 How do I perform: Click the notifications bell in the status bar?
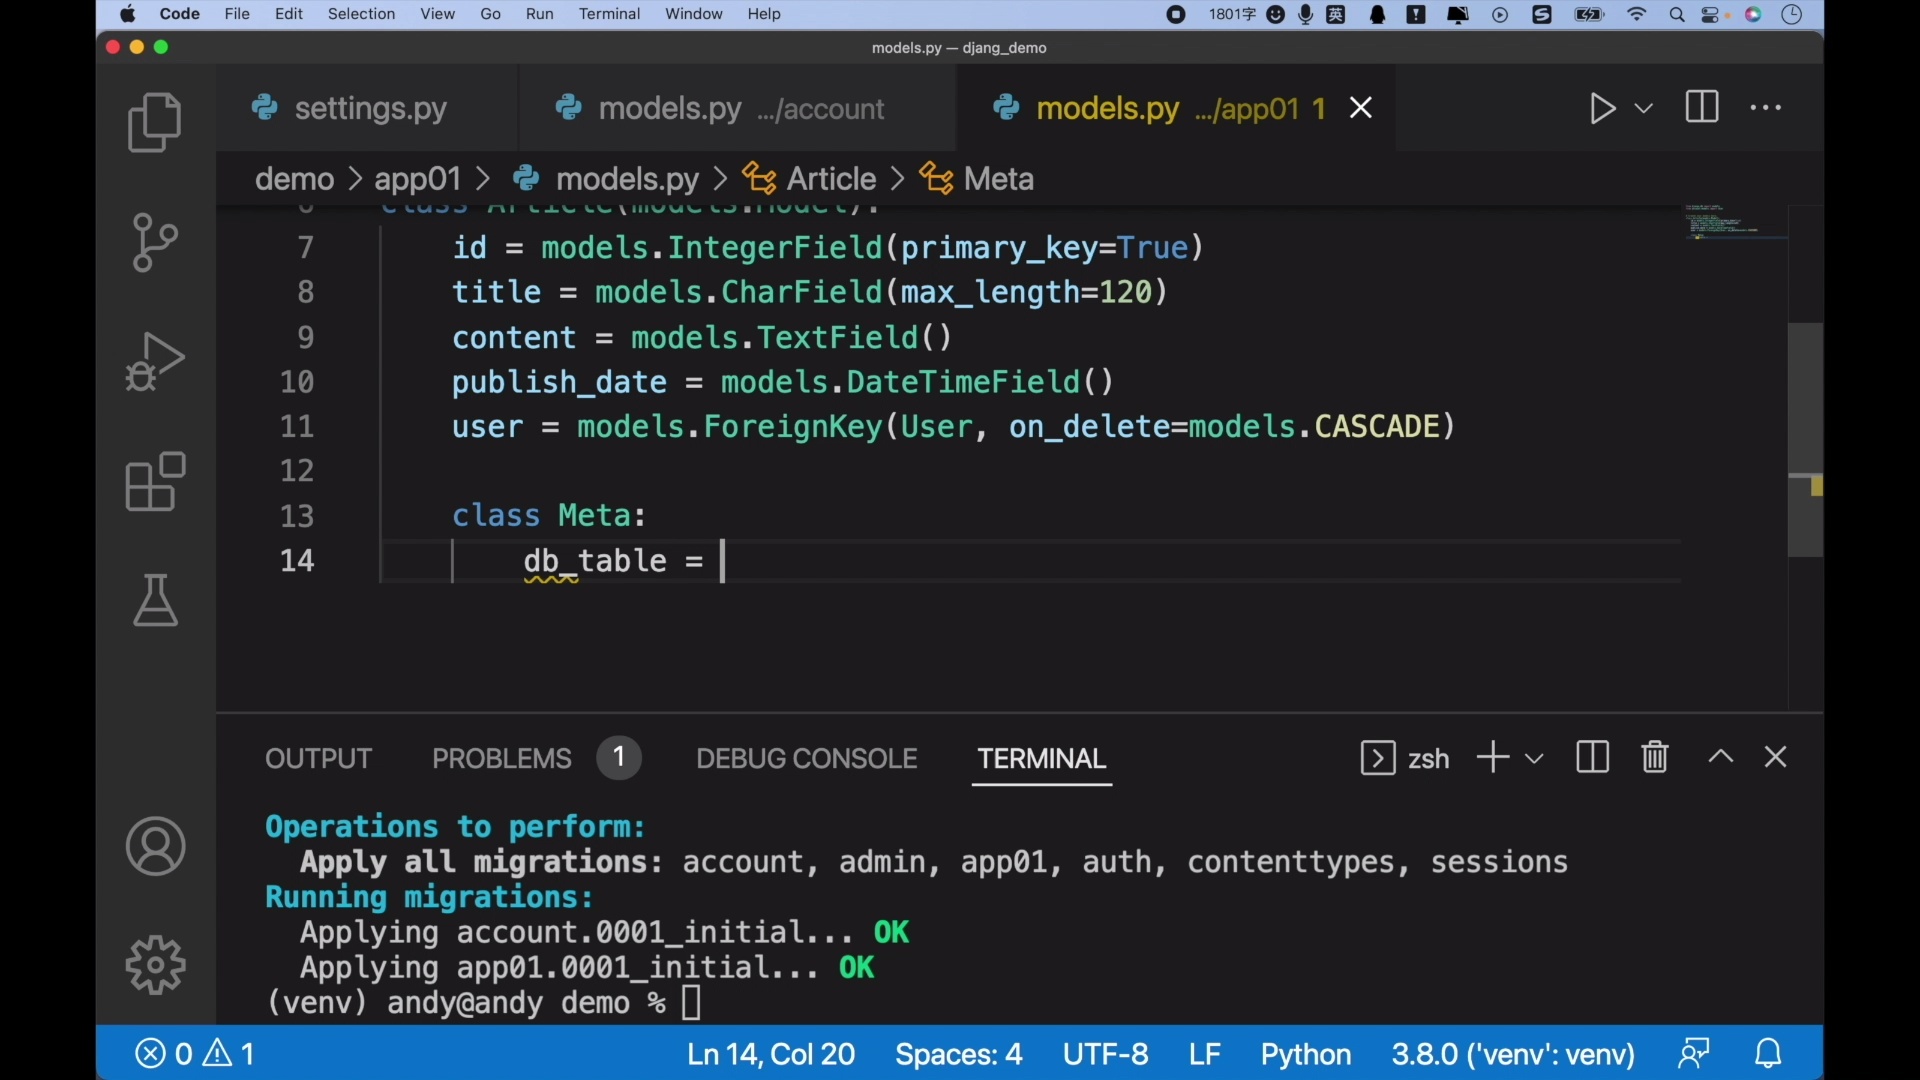coord(1768,1053)
